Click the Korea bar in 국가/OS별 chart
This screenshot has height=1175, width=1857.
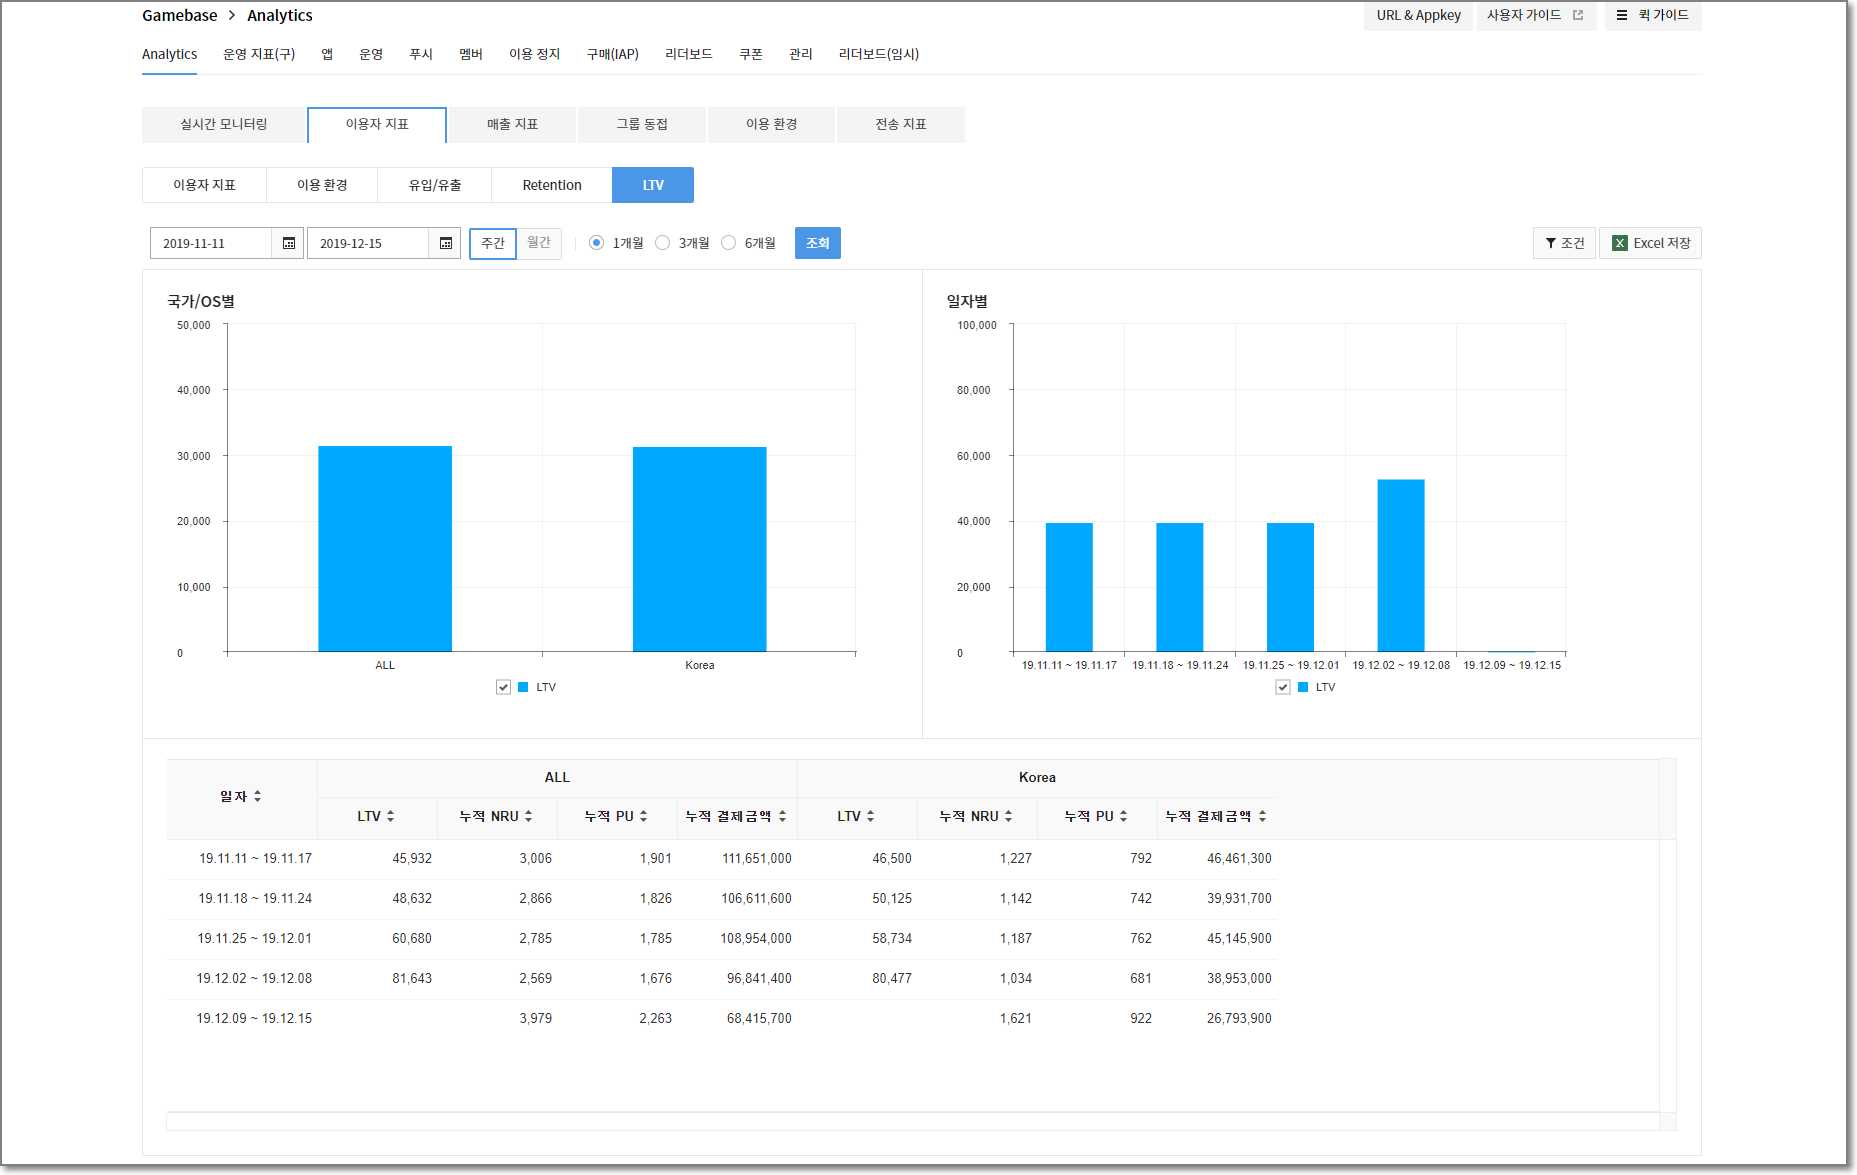click(700, 549)
